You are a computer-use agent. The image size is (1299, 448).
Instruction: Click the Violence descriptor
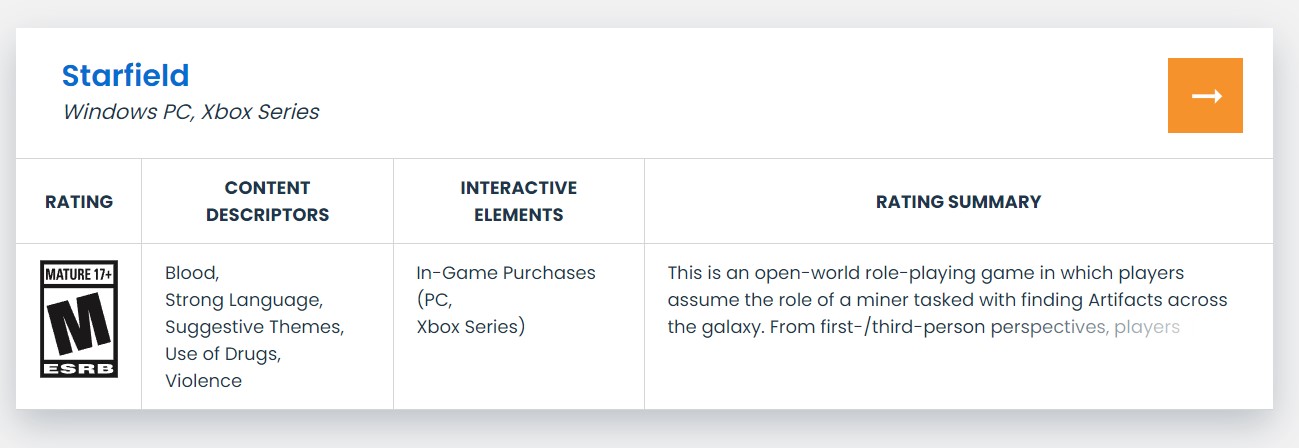[203, 381]
